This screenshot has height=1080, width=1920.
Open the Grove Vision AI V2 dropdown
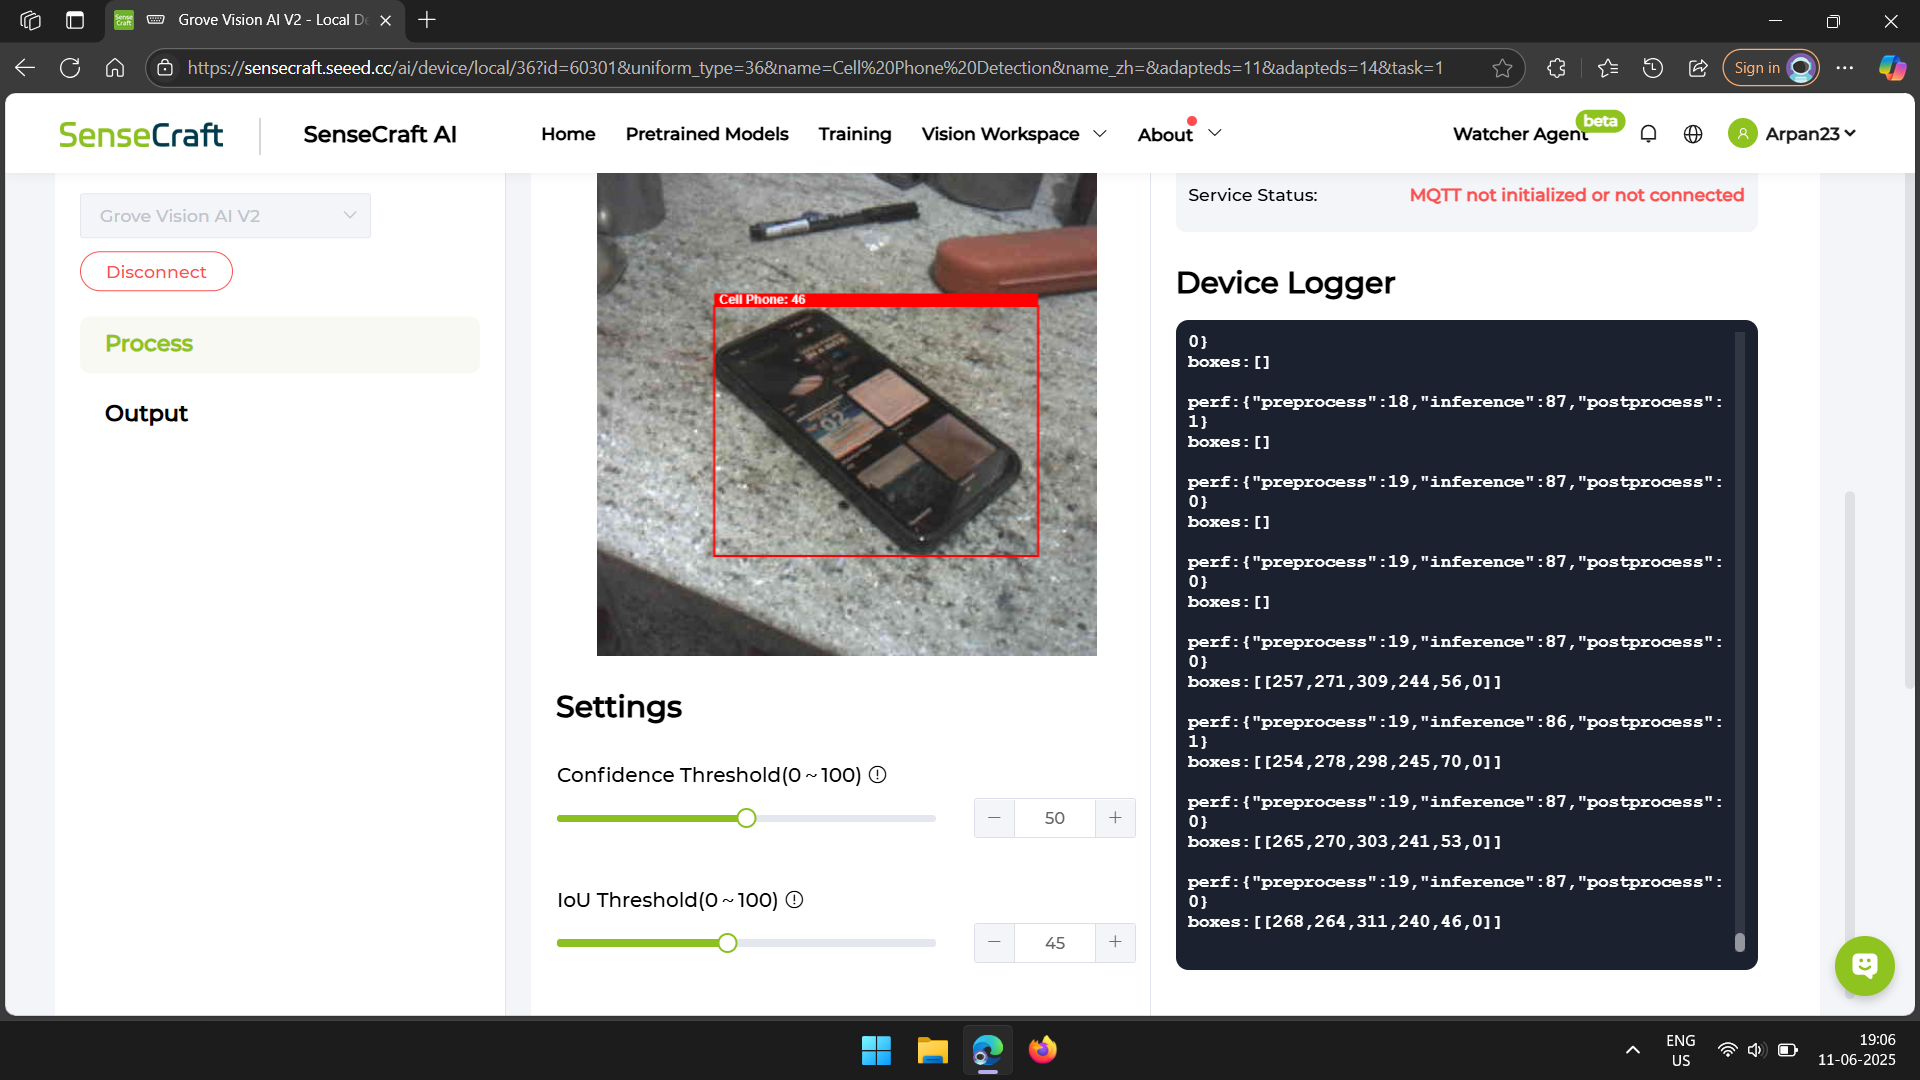point(225,216)
